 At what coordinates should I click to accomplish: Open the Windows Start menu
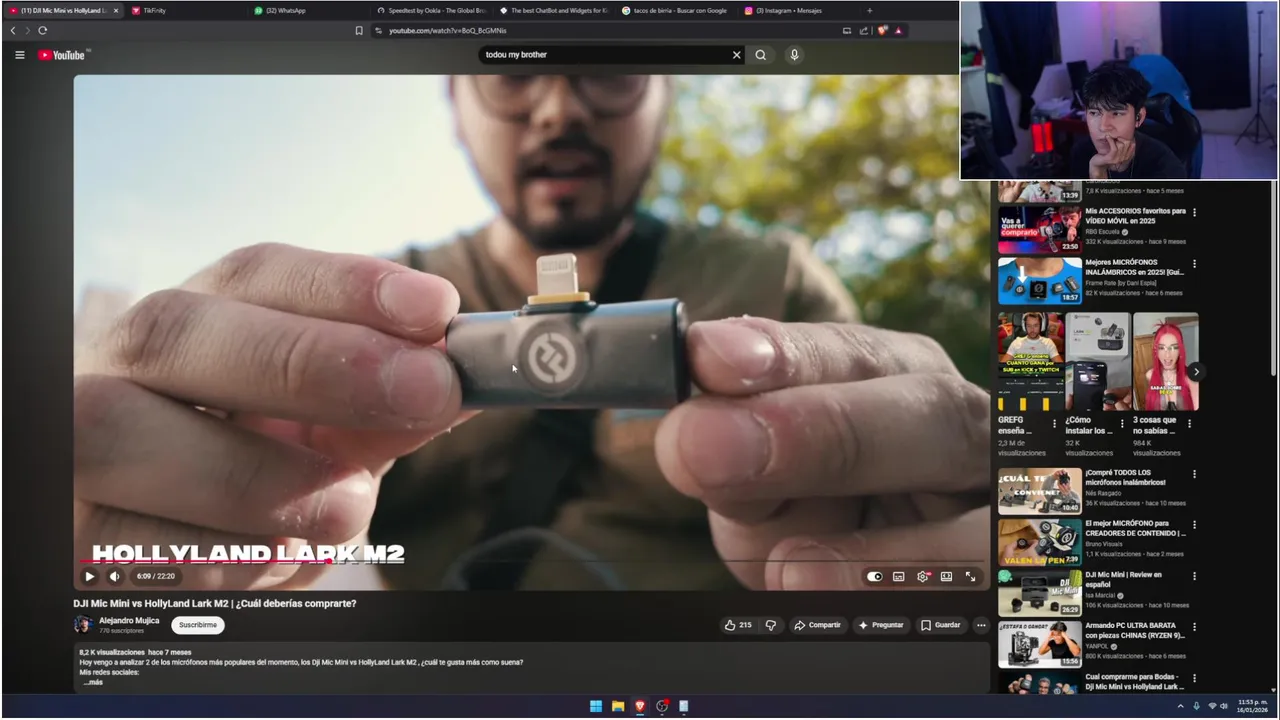pyautogui.click(x=596, y=706)
